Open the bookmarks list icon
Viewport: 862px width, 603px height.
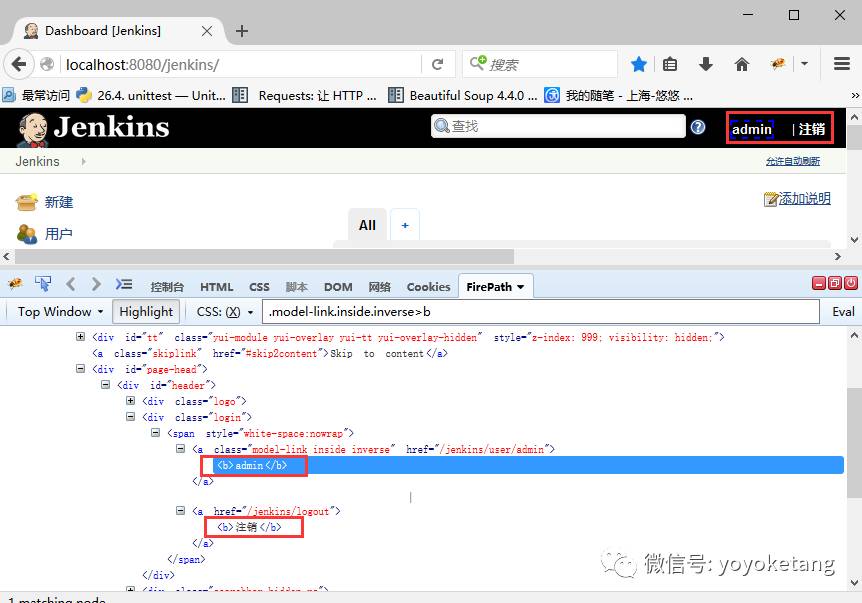670,64
